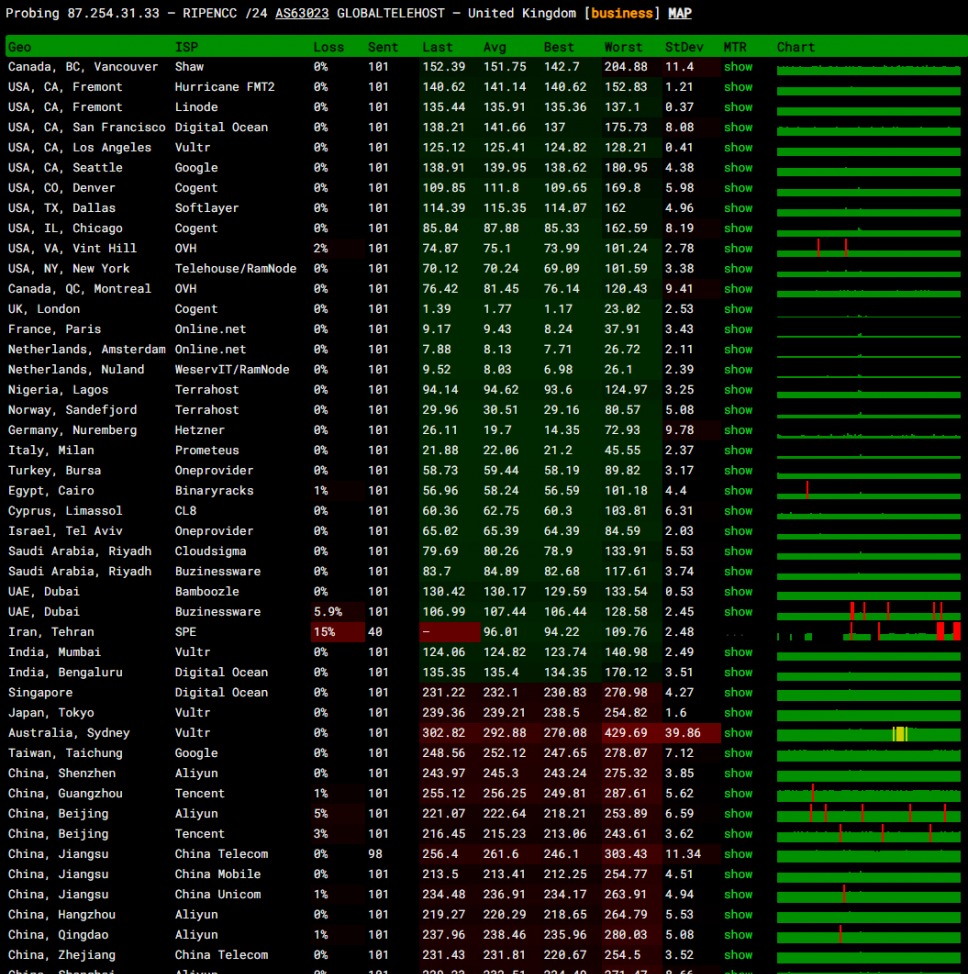968x974 pixels.
Task: Click the Sent column header
Action: 383,47
